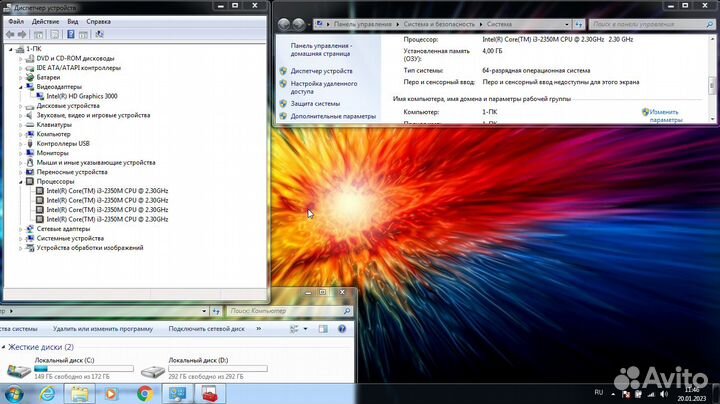Screen dimensions: 720x404
Task: Click the Battery category icon in device tree
Action: [30, 77]
